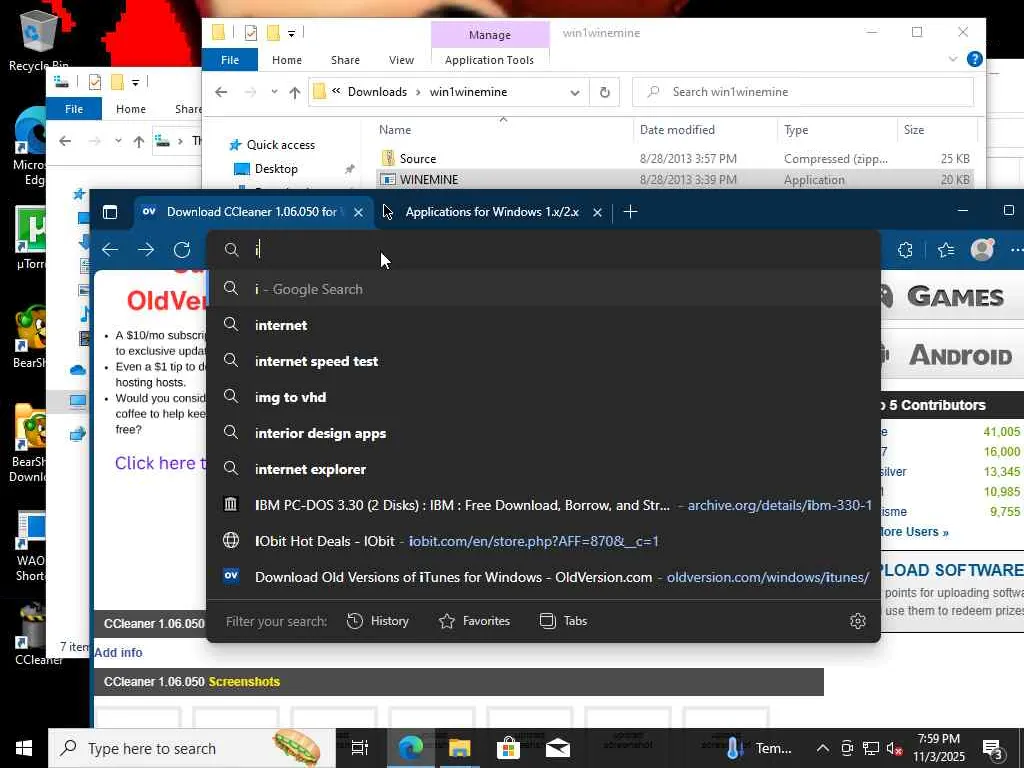Open Edge favorites star icon
This screenshot has width=1024, height=768.
click(x=946, y=249)
